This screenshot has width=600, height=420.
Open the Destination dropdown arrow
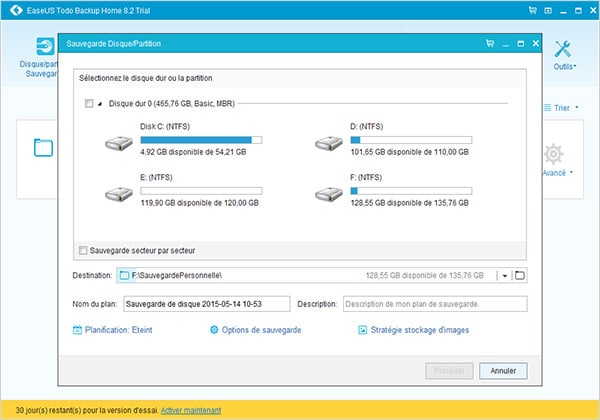(505, 275)
